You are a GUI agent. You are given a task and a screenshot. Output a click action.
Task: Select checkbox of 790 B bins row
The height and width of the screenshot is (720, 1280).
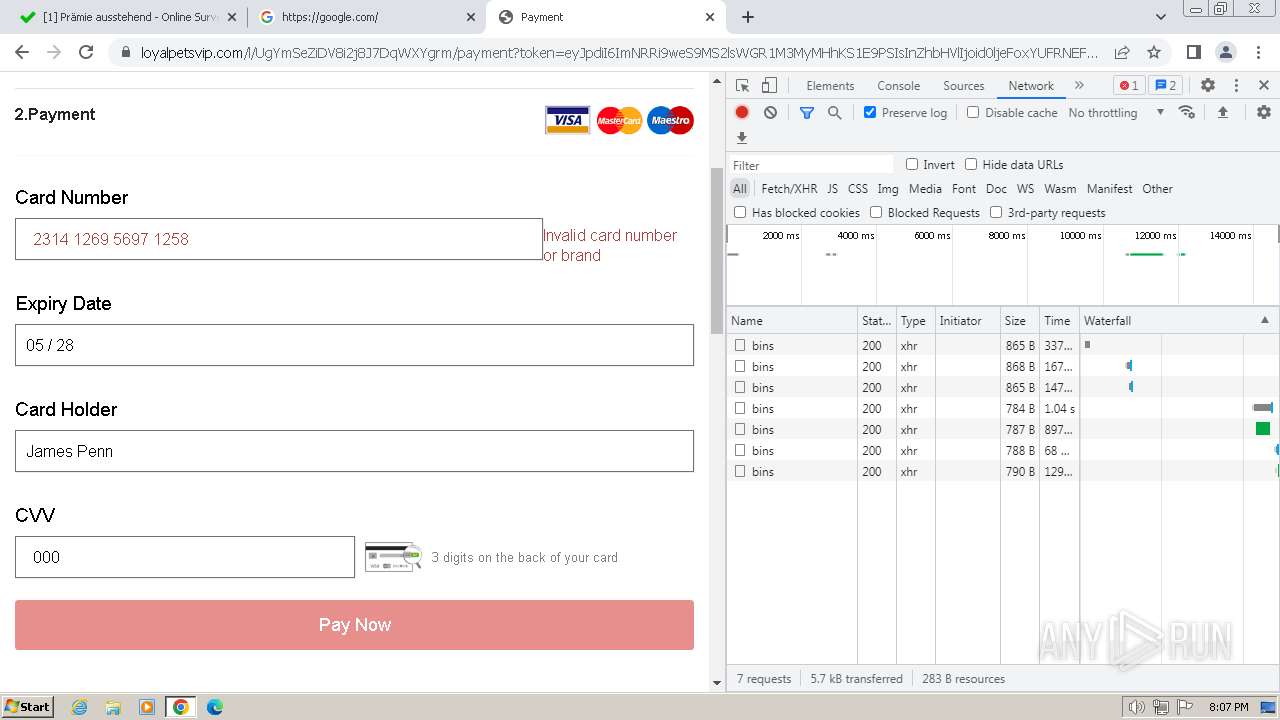[740, 471]
